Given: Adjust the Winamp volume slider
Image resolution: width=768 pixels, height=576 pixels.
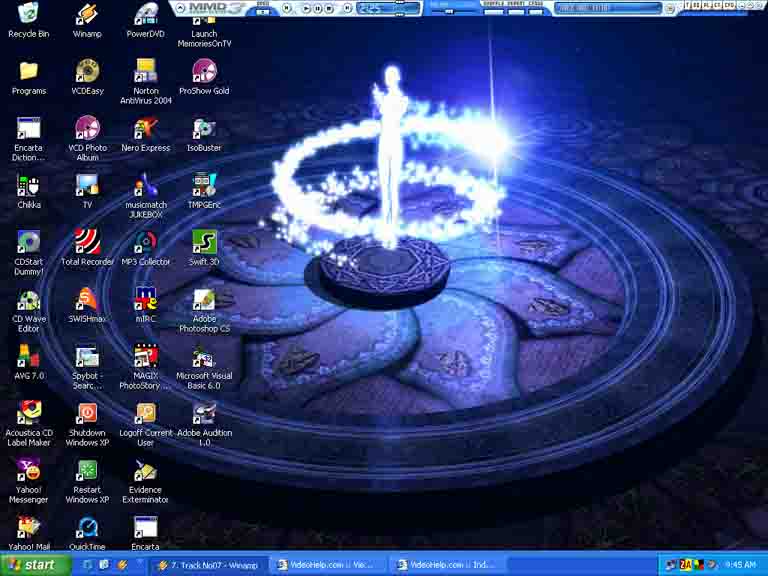Looking at the screenshot, I should pos(449,11).
